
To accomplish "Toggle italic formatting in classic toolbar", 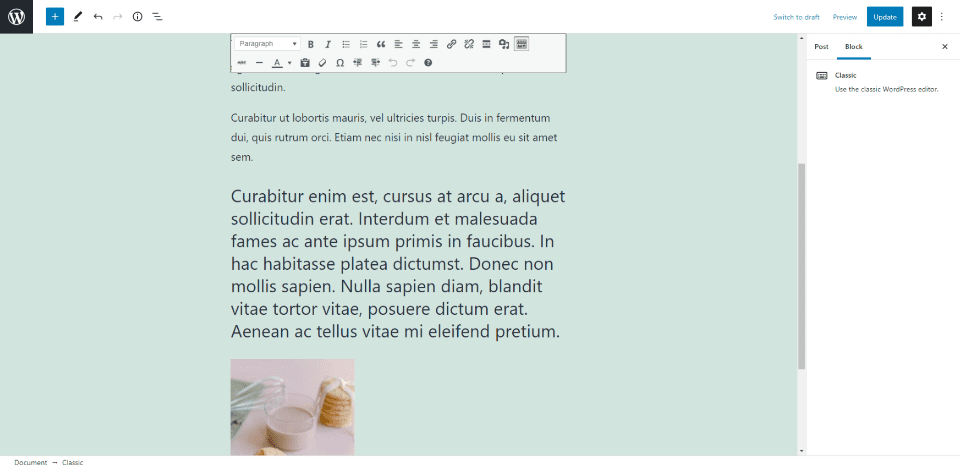I will [328, 44].
